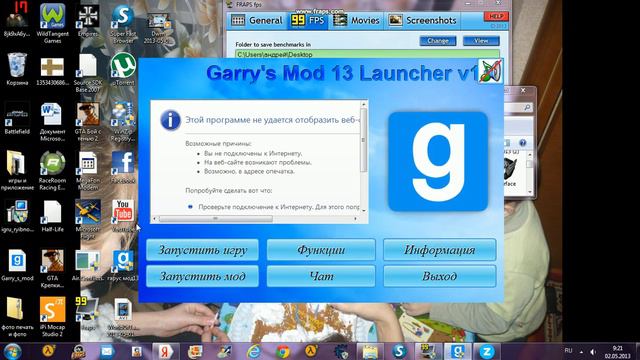Open the гарус мод13 desktop shortcut
The image size is (640, 360).
[x=123, y=265]
